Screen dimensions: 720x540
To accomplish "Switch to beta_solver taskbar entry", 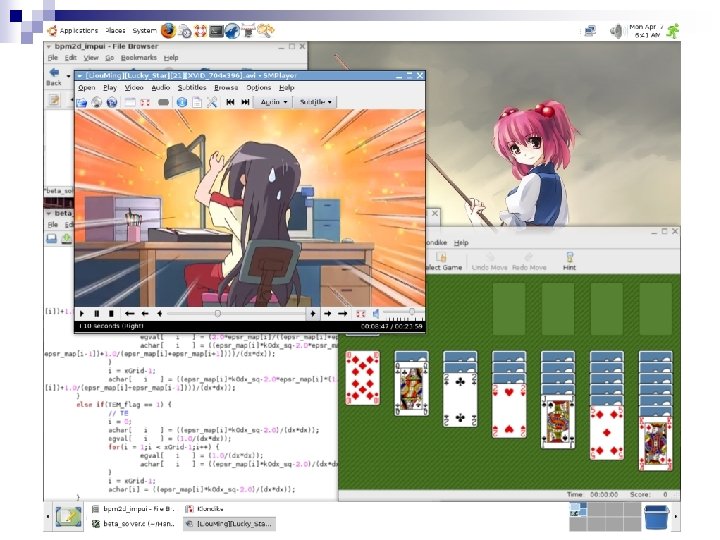I will click(133, 523).
